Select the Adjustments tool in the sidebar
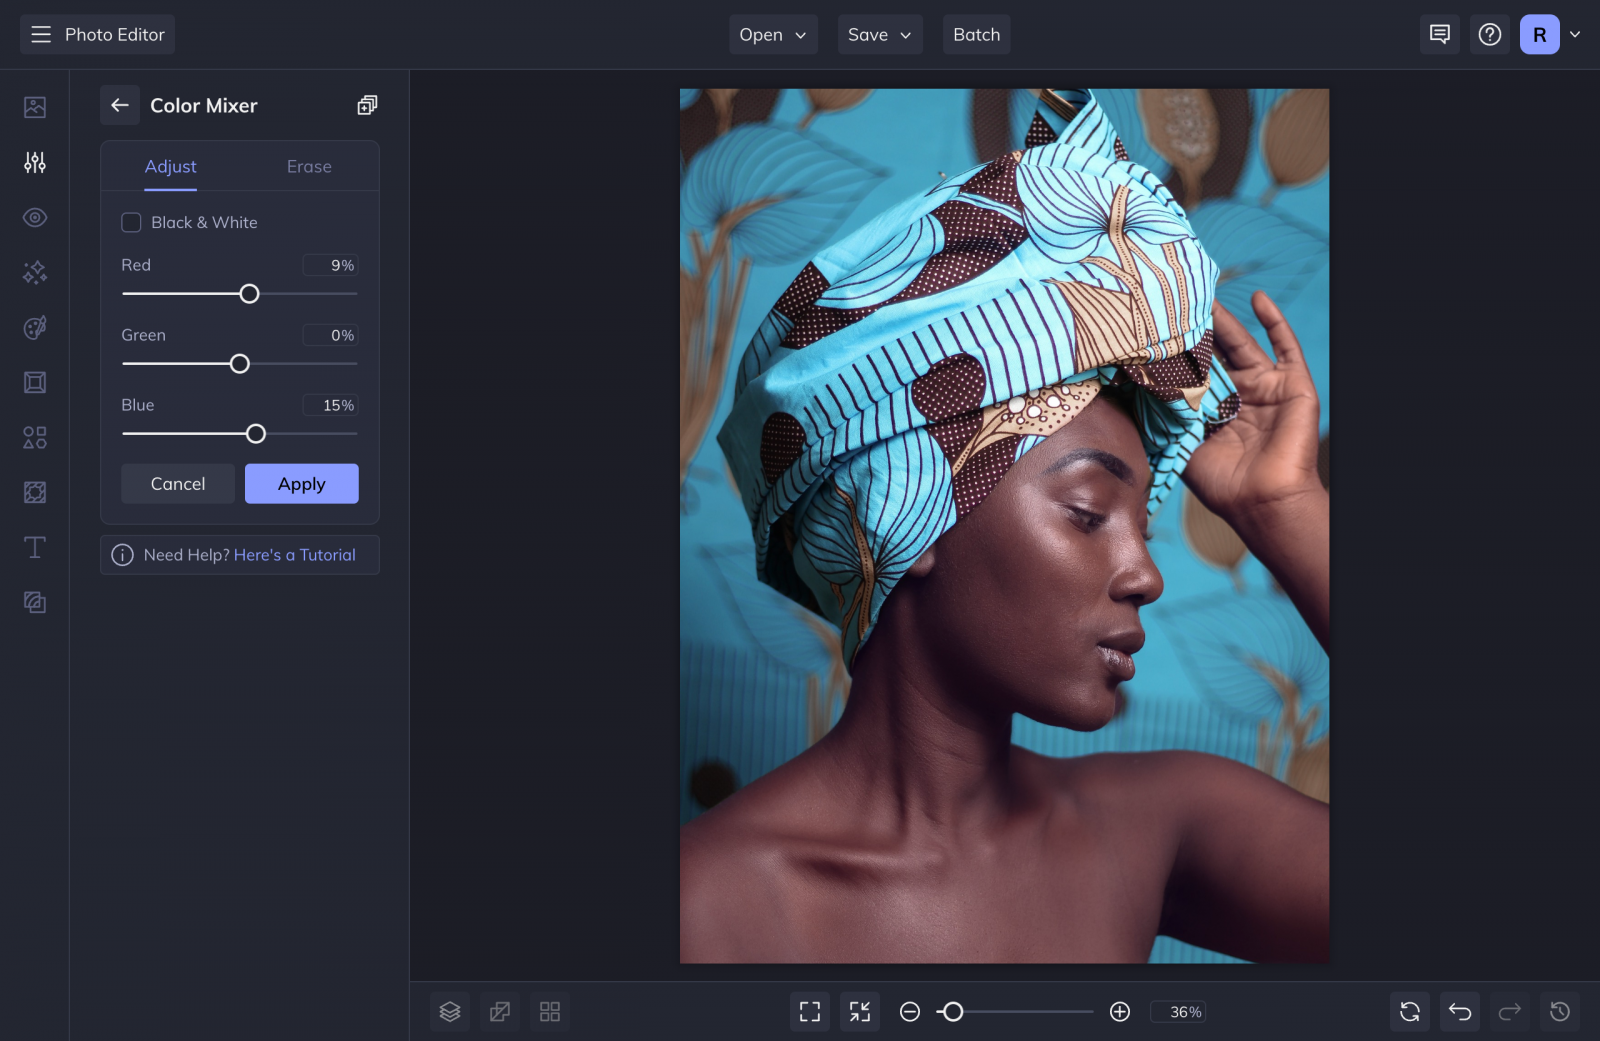The height and width of the screenshot is (1041, 1600). coord(35,162)
